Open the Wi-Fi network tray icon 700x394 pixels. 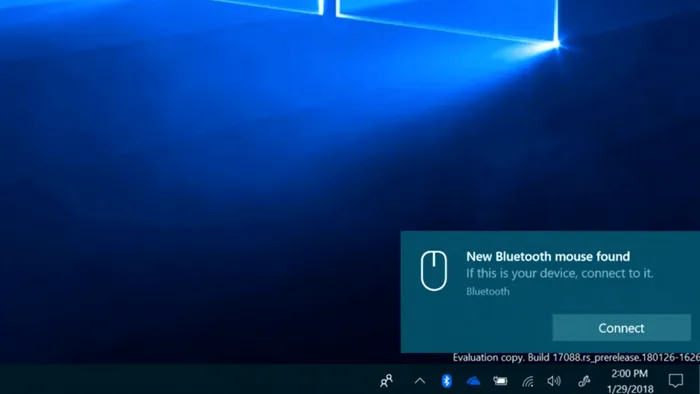pyautogui.click(x=528, y=382)
